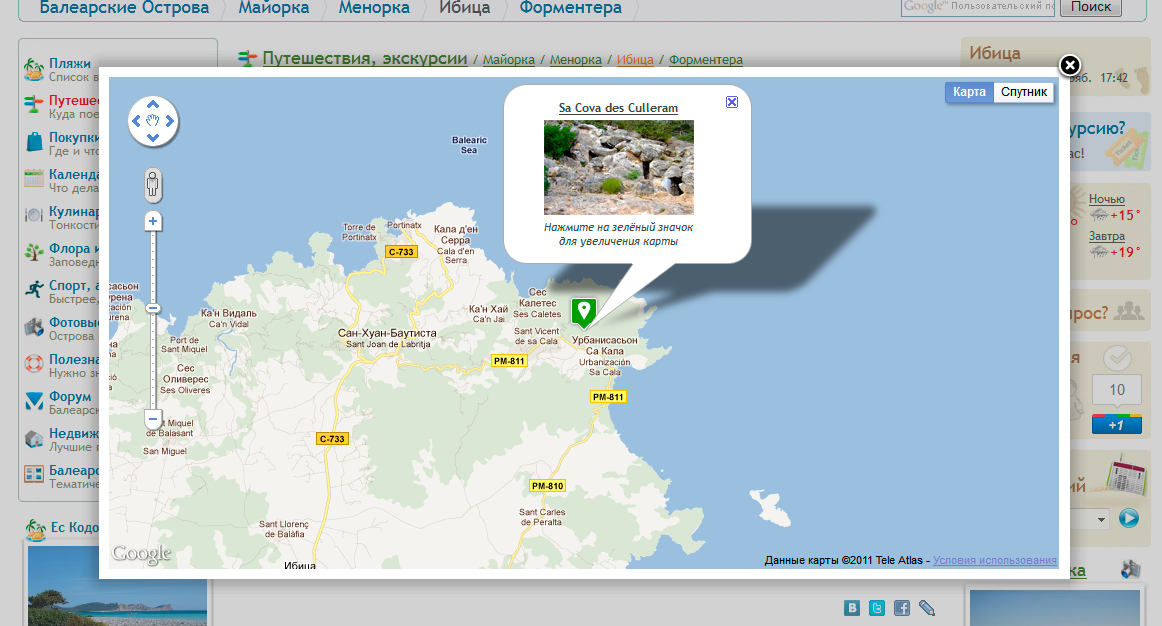Open the Sa Cova des Culleram title link

[x=618, y=107]
